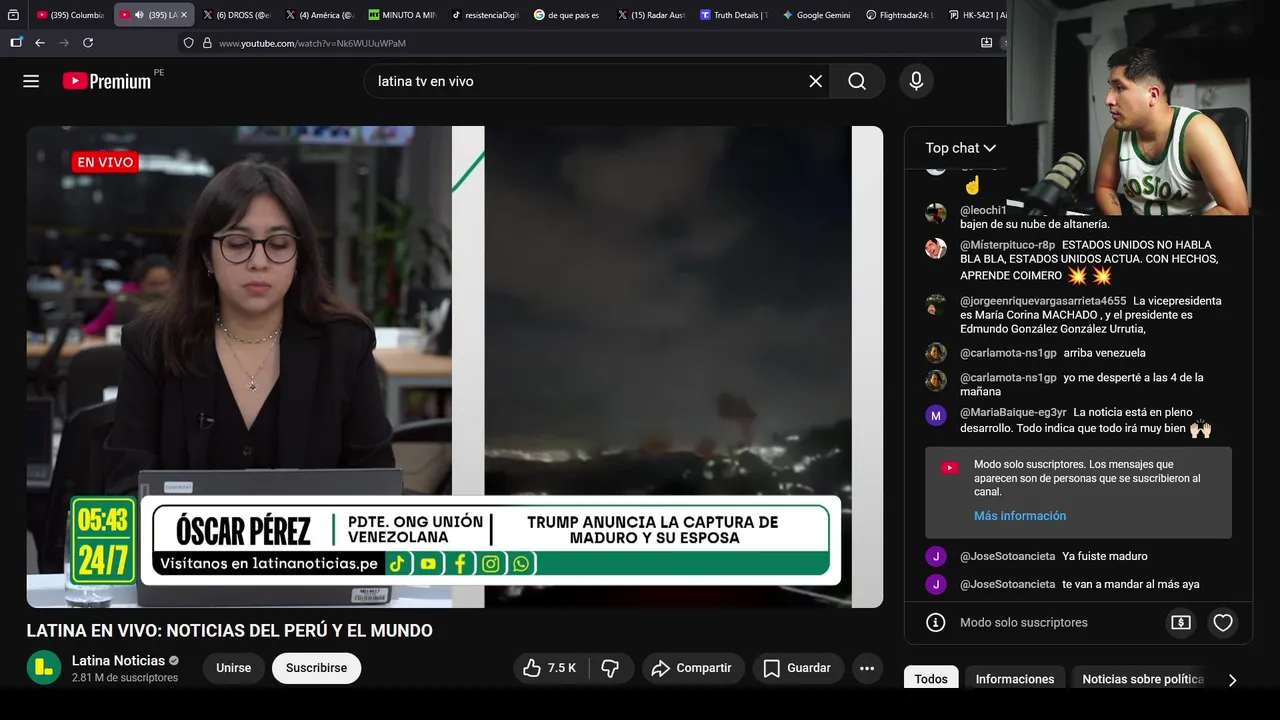Open the YouTube guide hamburger menu
The image size is (1280, 720).
pyautogui.click(x=31, y=81)
